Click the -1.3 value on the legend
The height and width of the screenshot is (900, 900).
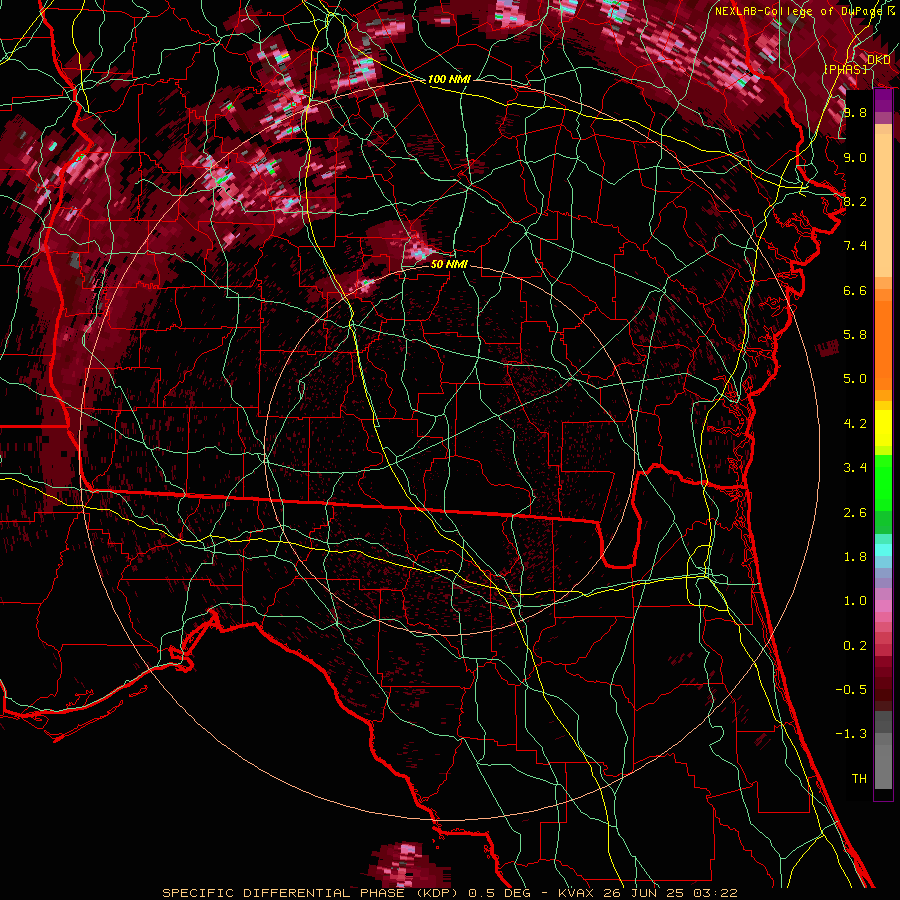click(x=851, y=734)
